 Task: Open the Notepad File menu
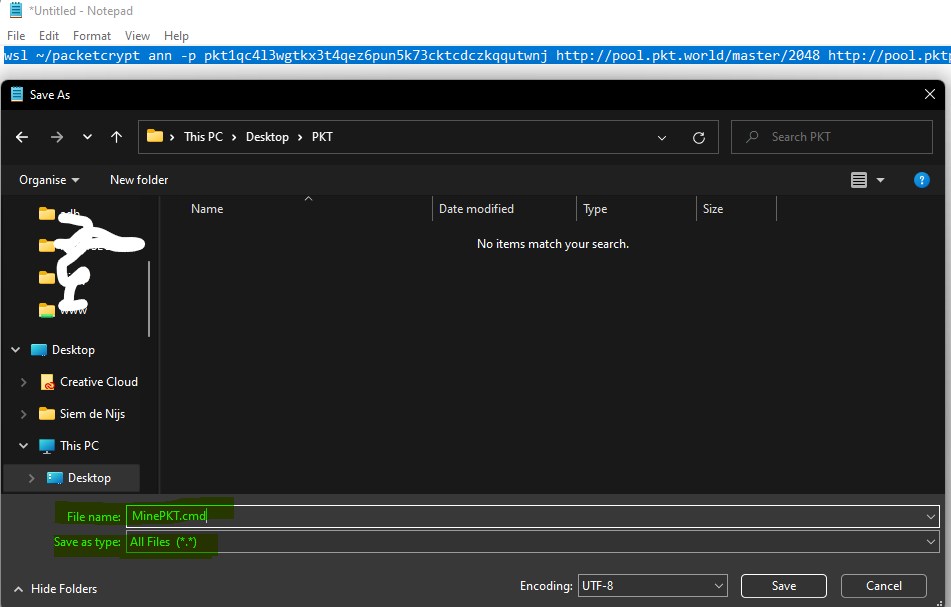point(16,36)
